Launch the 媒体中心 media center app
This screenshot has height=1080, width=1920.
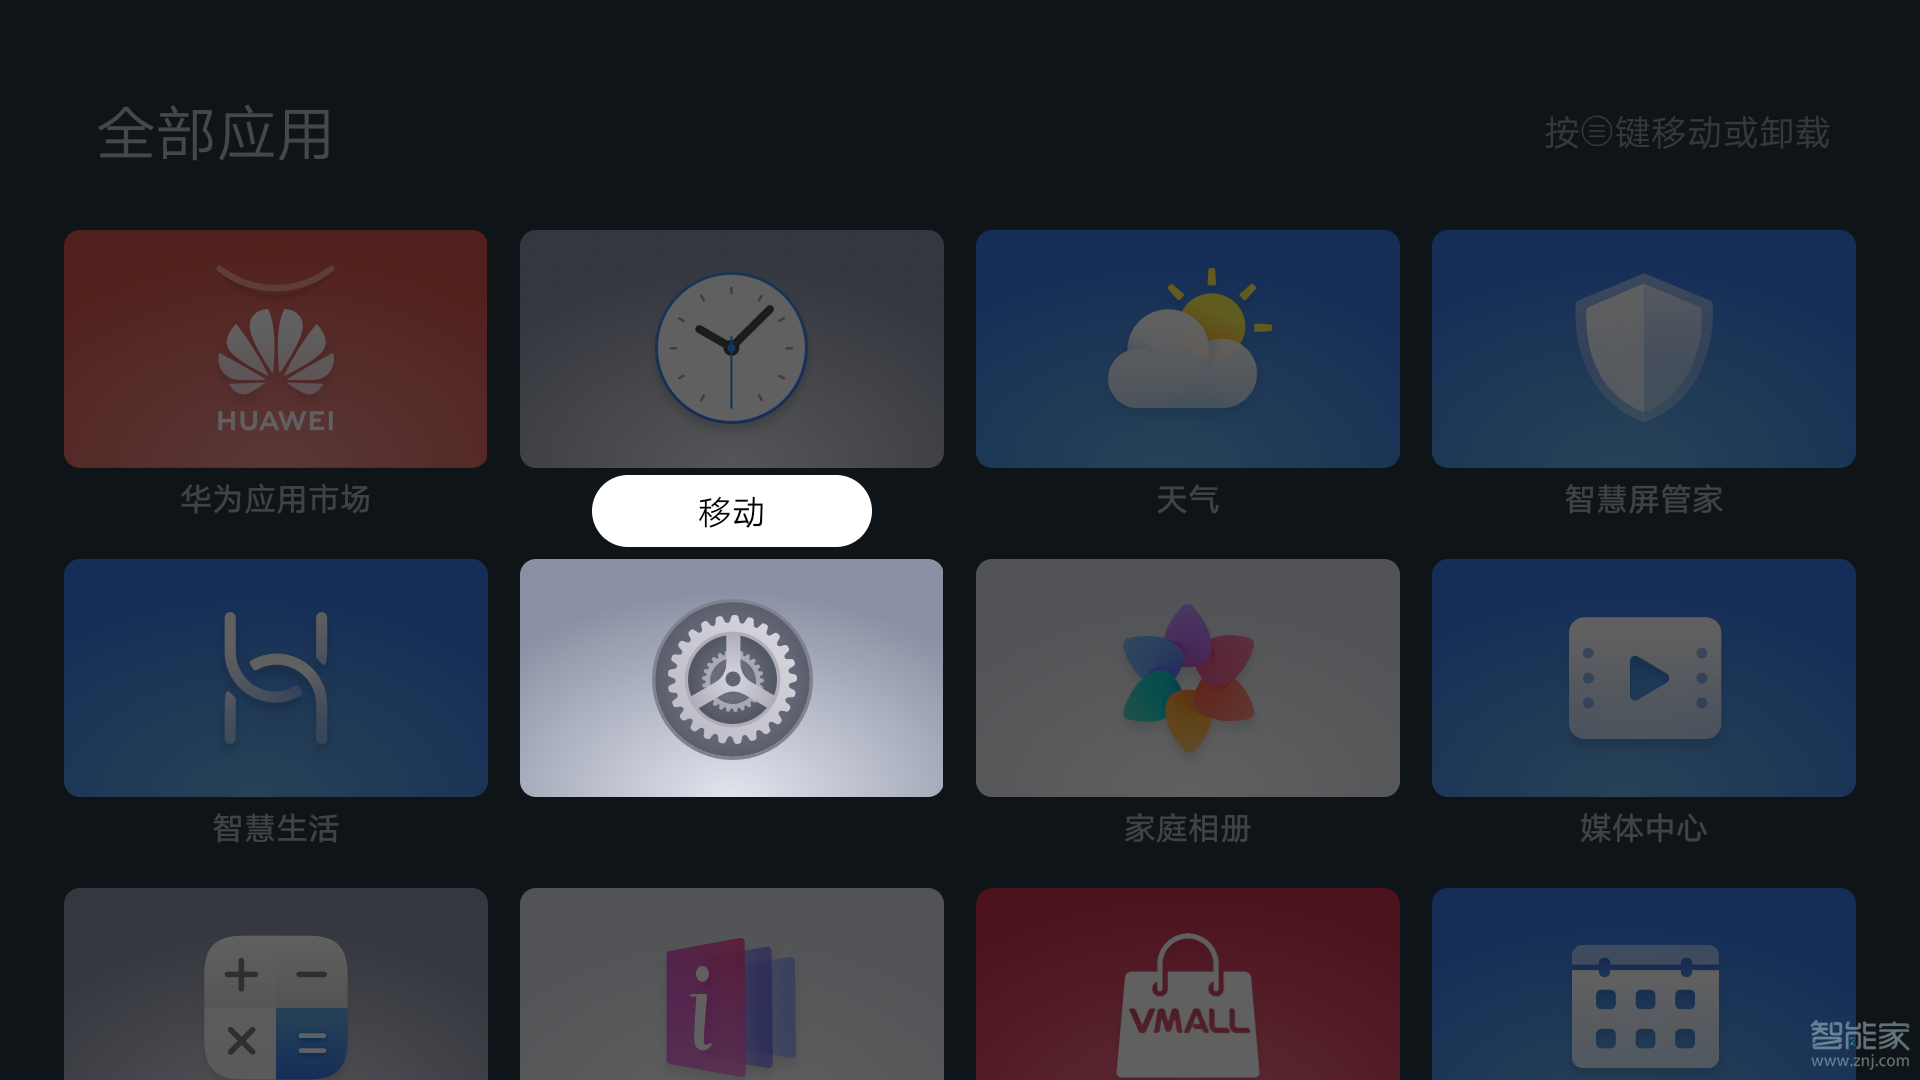coord(1644,678)
